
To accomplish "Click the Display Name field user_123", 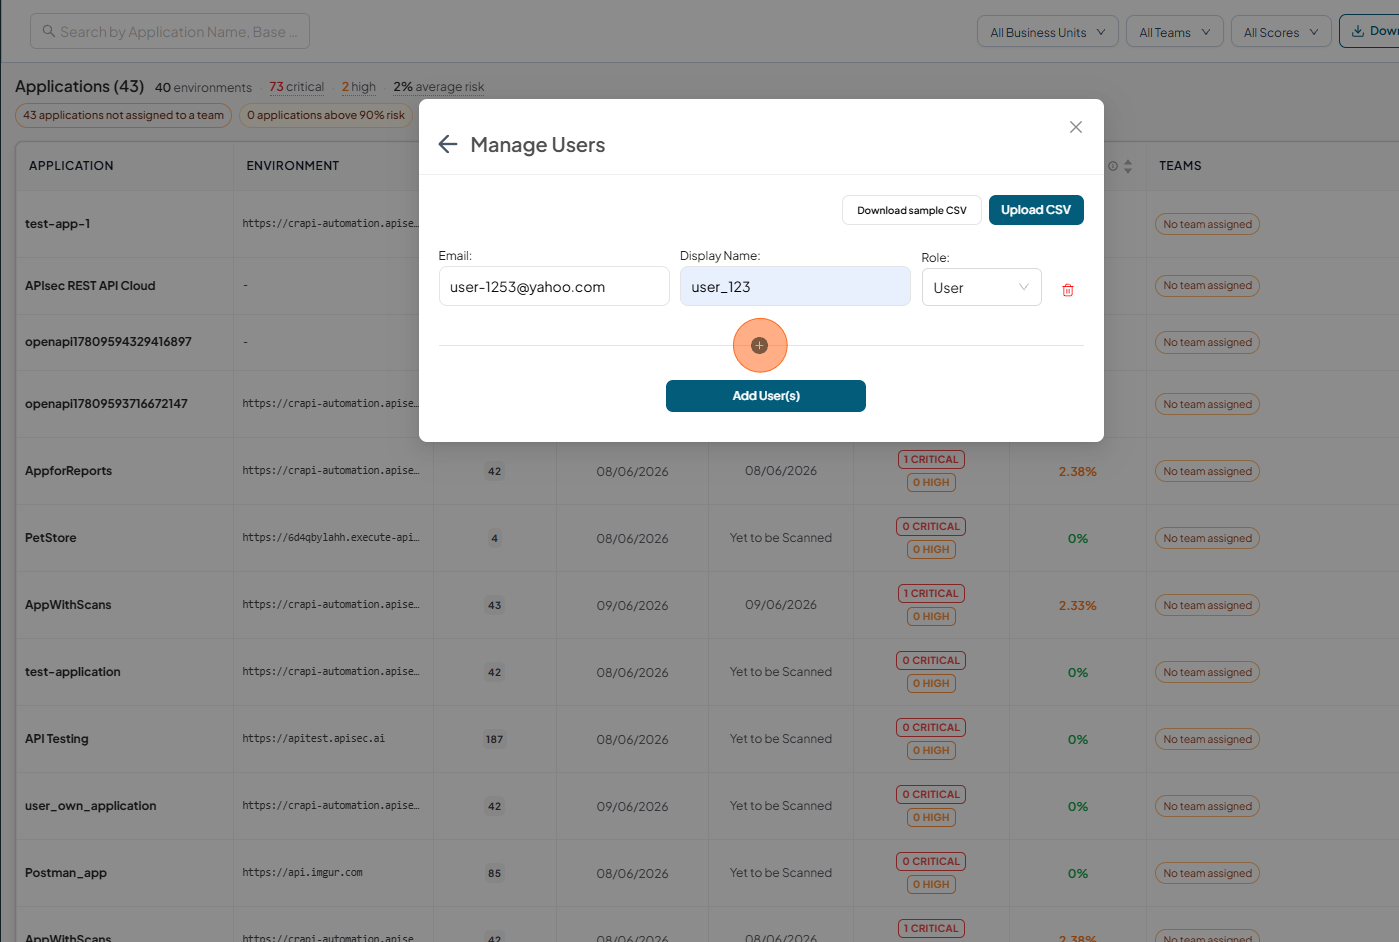I will click(x=795, y=287).
